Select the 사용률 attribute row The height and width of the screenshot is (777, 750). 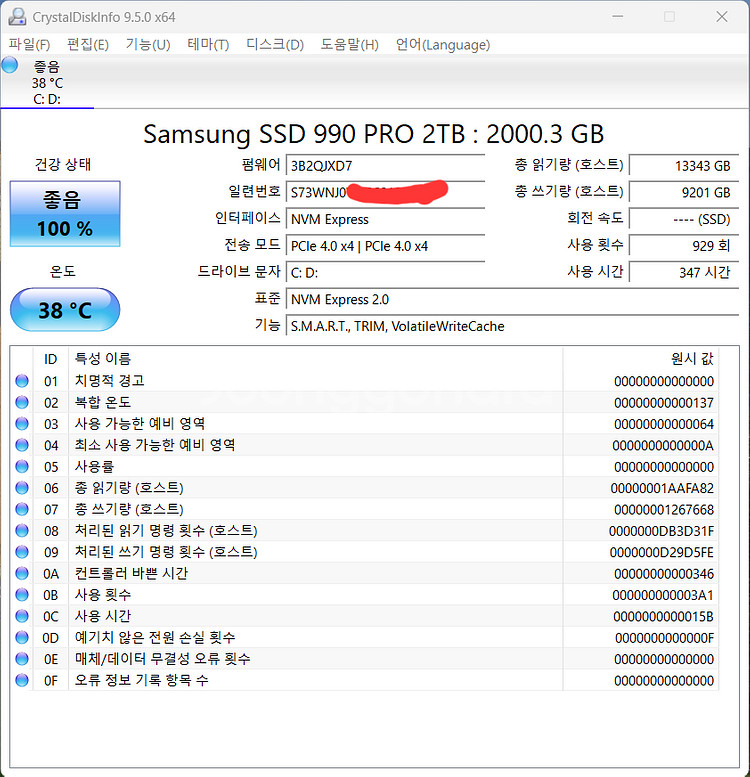(x=365, y=466)
